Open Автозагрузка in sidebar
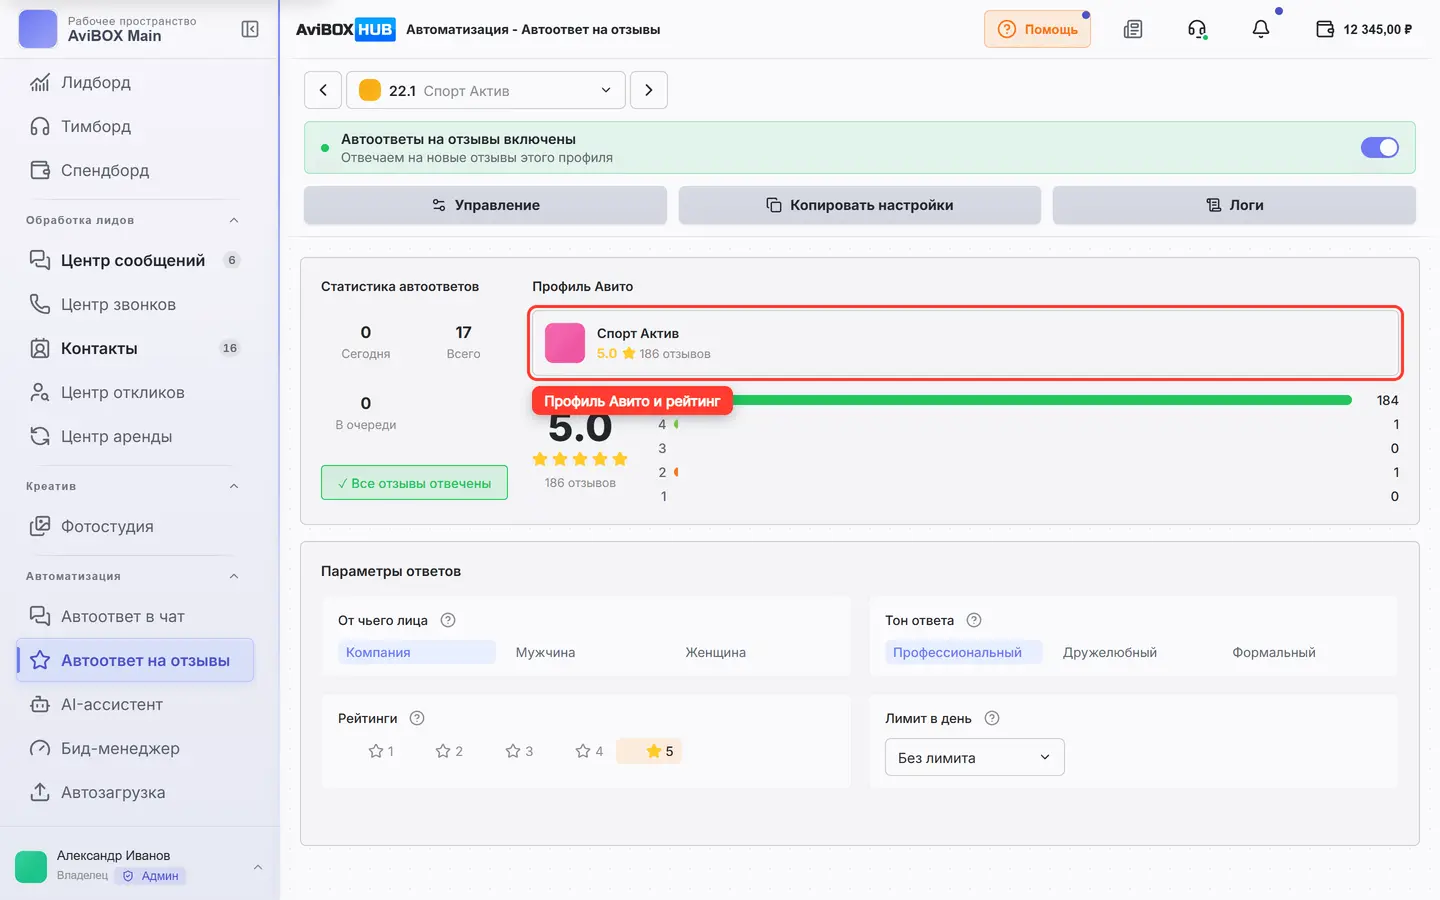Viewport: 1440px width, 900px height. [x=135, y=792]
